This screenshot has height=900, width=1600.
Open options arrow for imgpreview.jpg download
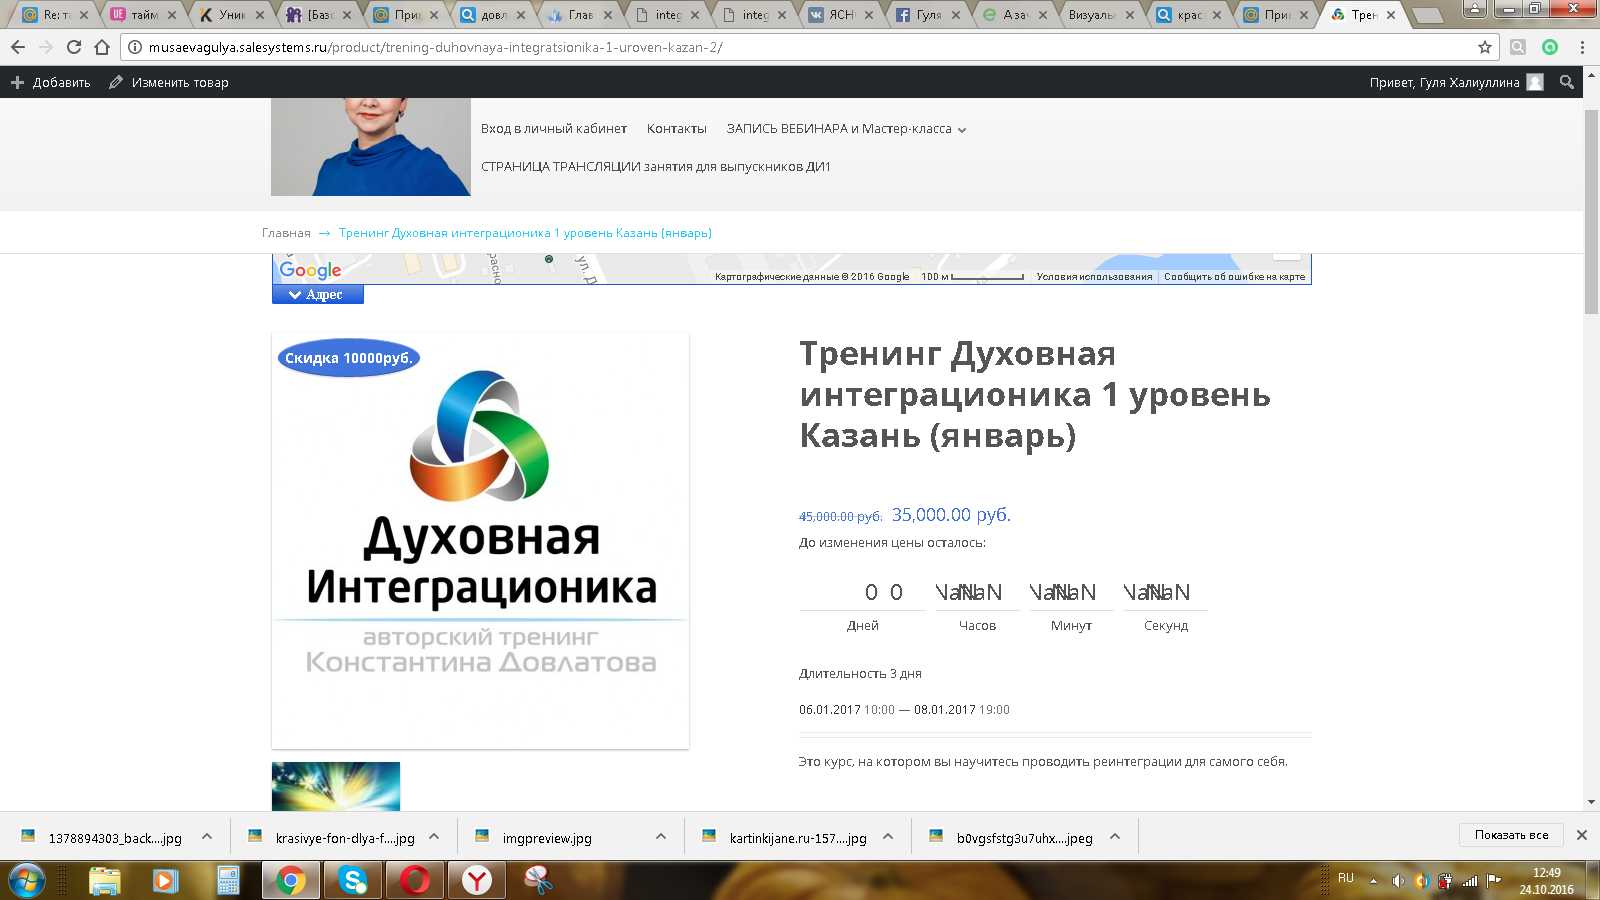click(x=661, y=837)
